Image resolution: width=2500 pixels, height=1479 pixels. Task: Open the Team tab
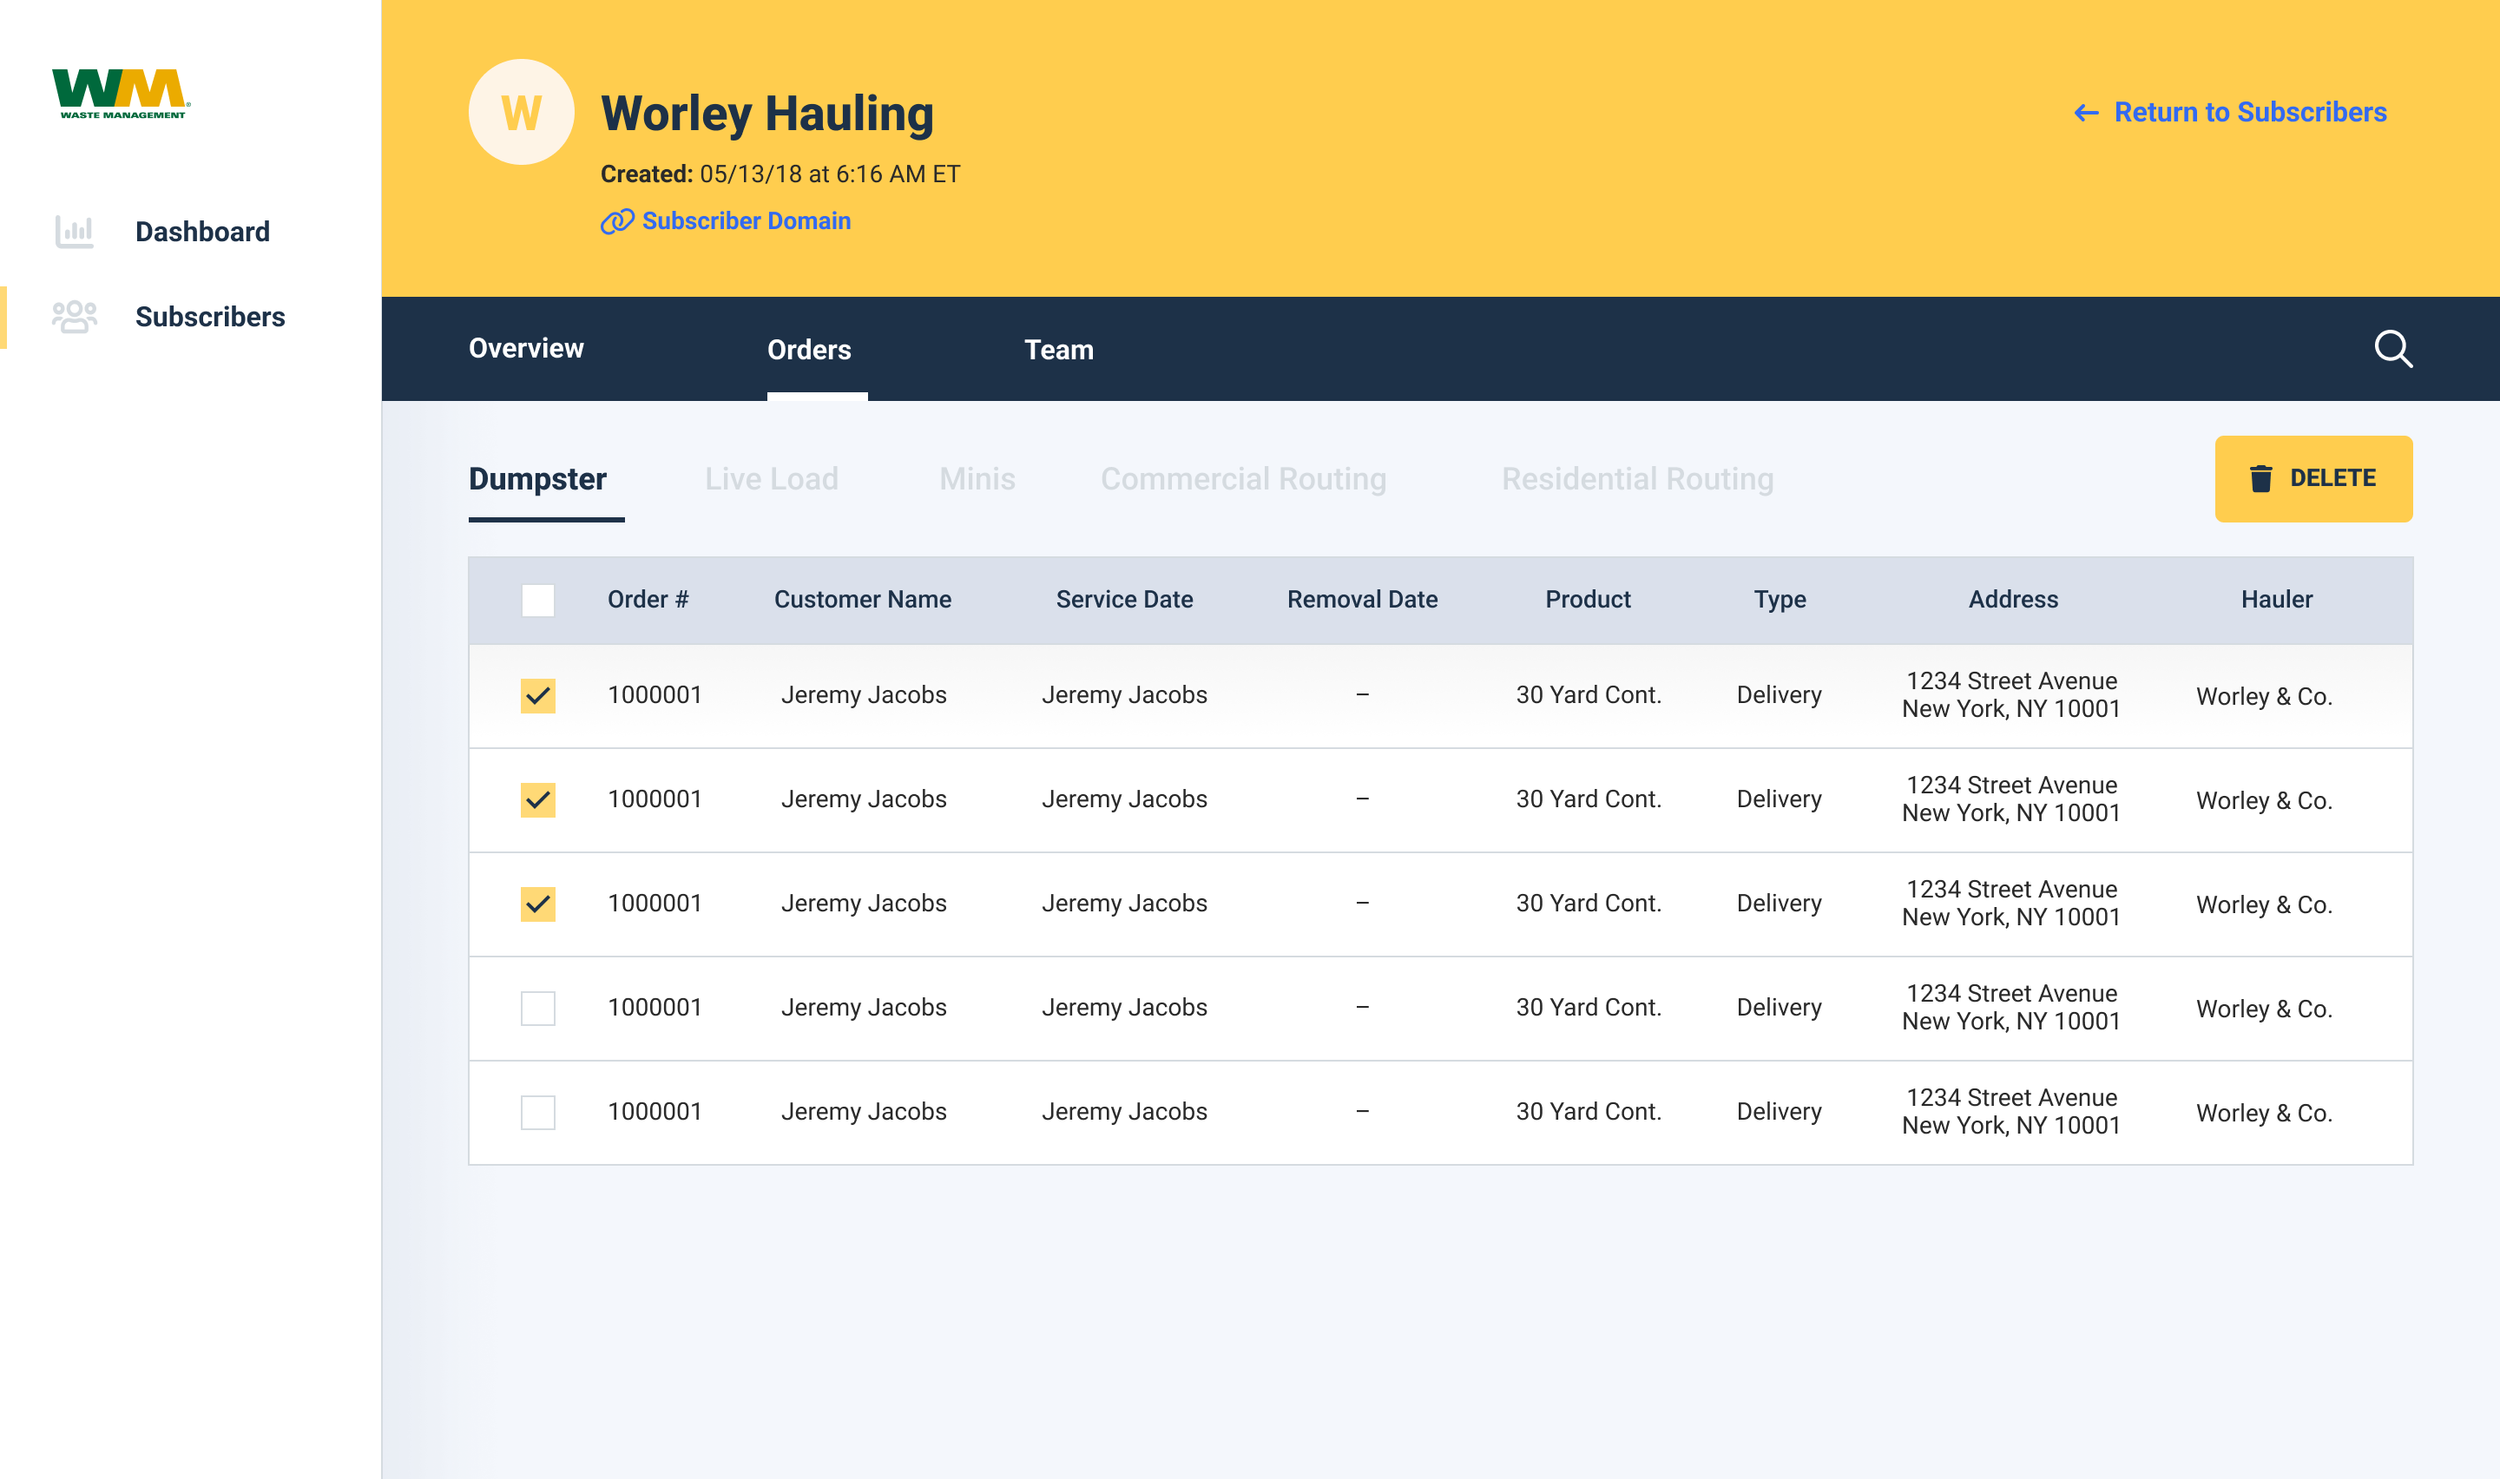1058,350
